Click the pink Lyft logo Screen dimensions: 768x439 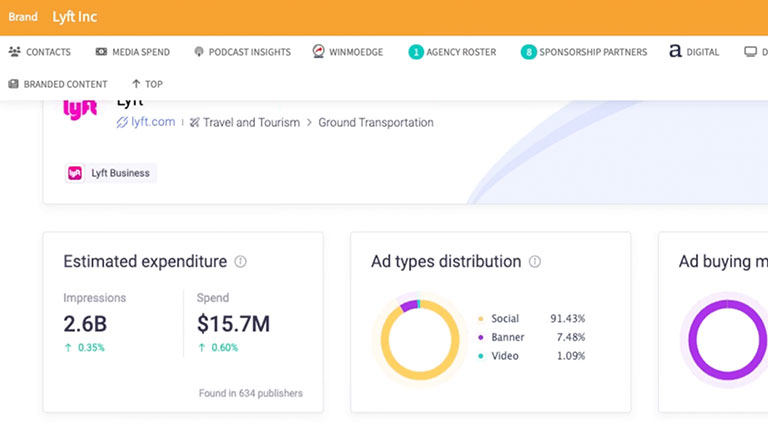[x=80, y=110]
